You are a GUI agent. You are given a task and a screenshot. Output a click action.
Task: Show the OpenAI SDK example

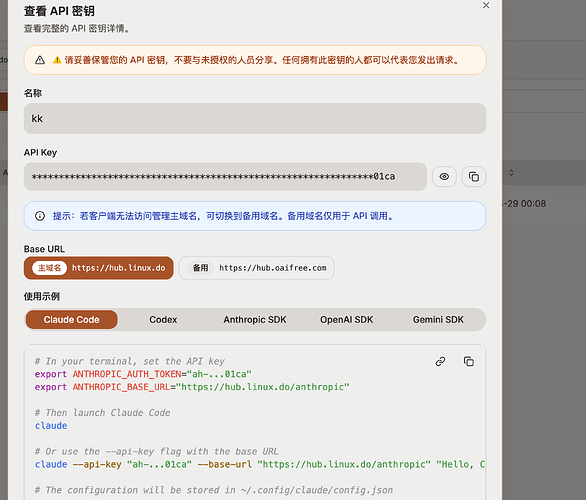tap(346, 320)
